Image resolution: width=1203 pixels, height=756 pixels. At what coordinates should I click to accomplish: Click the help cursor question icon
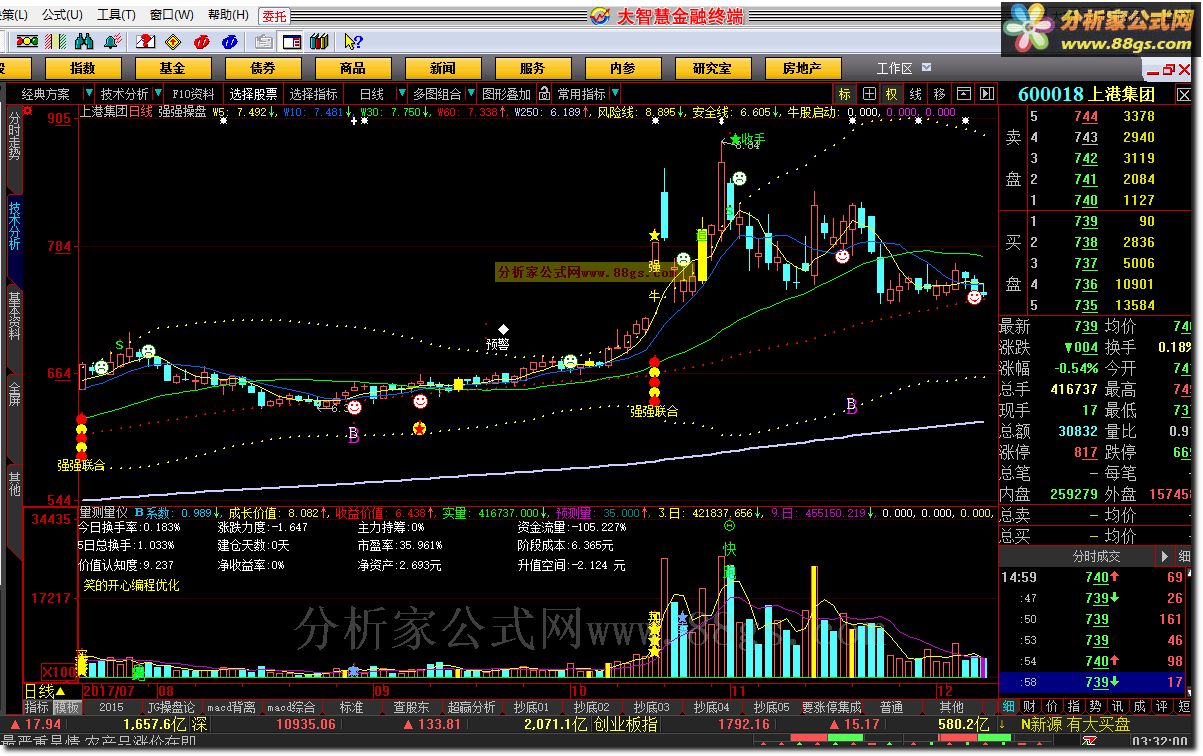[x=352, y=41]
